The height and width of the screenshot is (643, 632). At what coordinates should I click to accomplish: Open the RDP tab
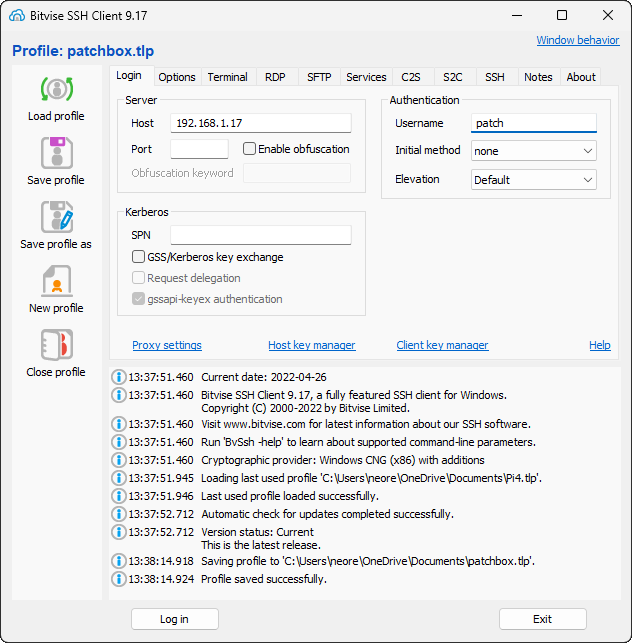click(275, 77)
